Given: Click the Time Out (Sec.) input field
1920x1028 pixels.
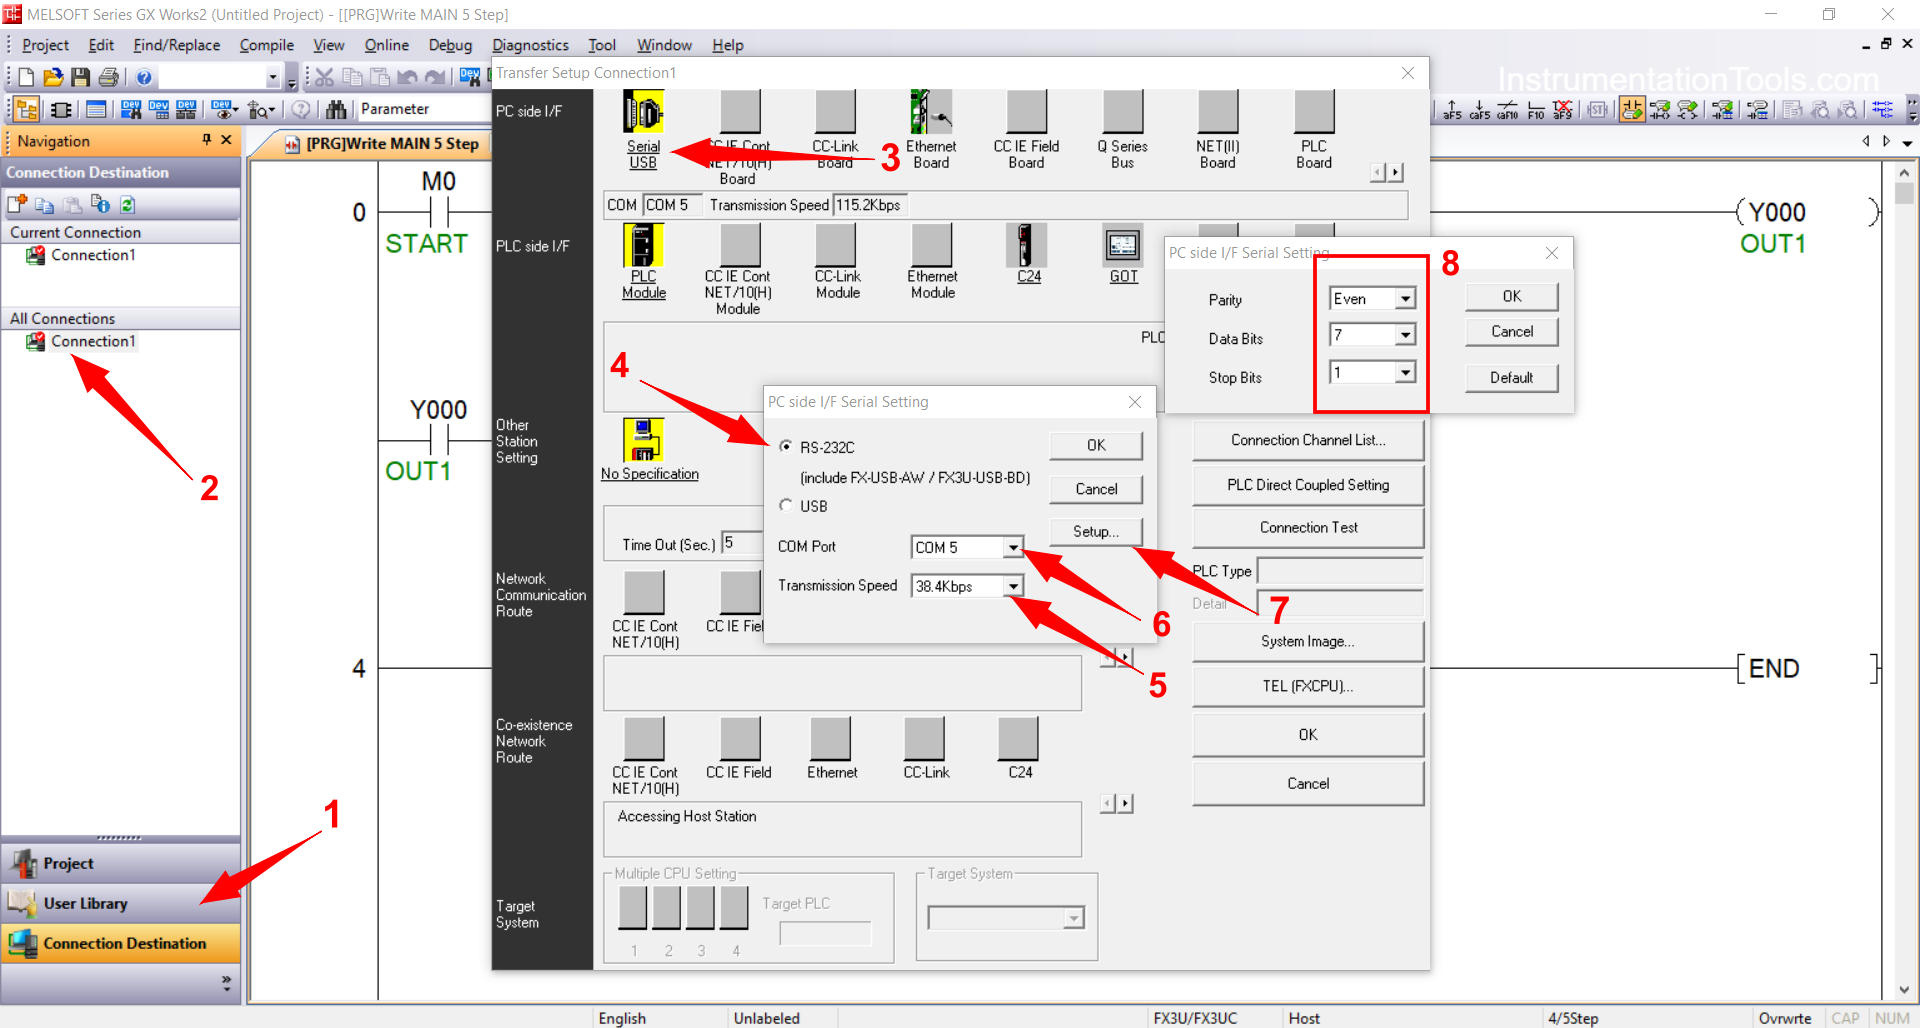Looking at the screenshot, I should tap(740, 543).
